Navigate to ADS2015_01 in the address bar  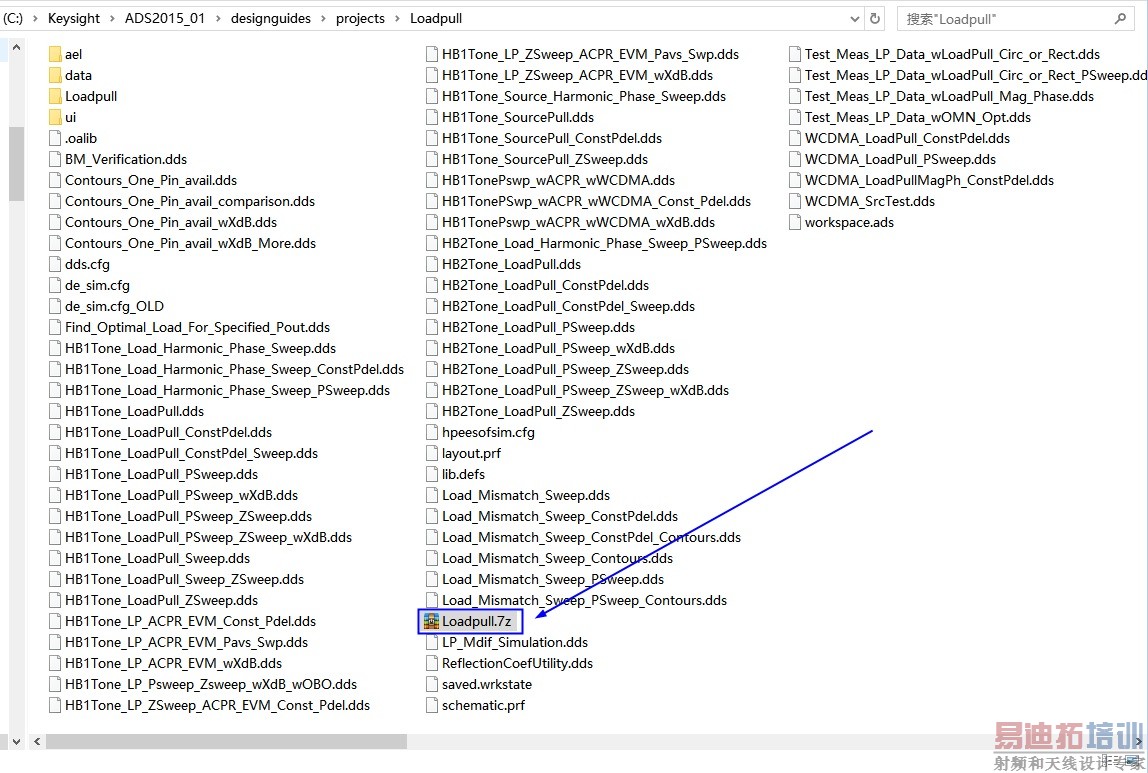coord(165,18)
